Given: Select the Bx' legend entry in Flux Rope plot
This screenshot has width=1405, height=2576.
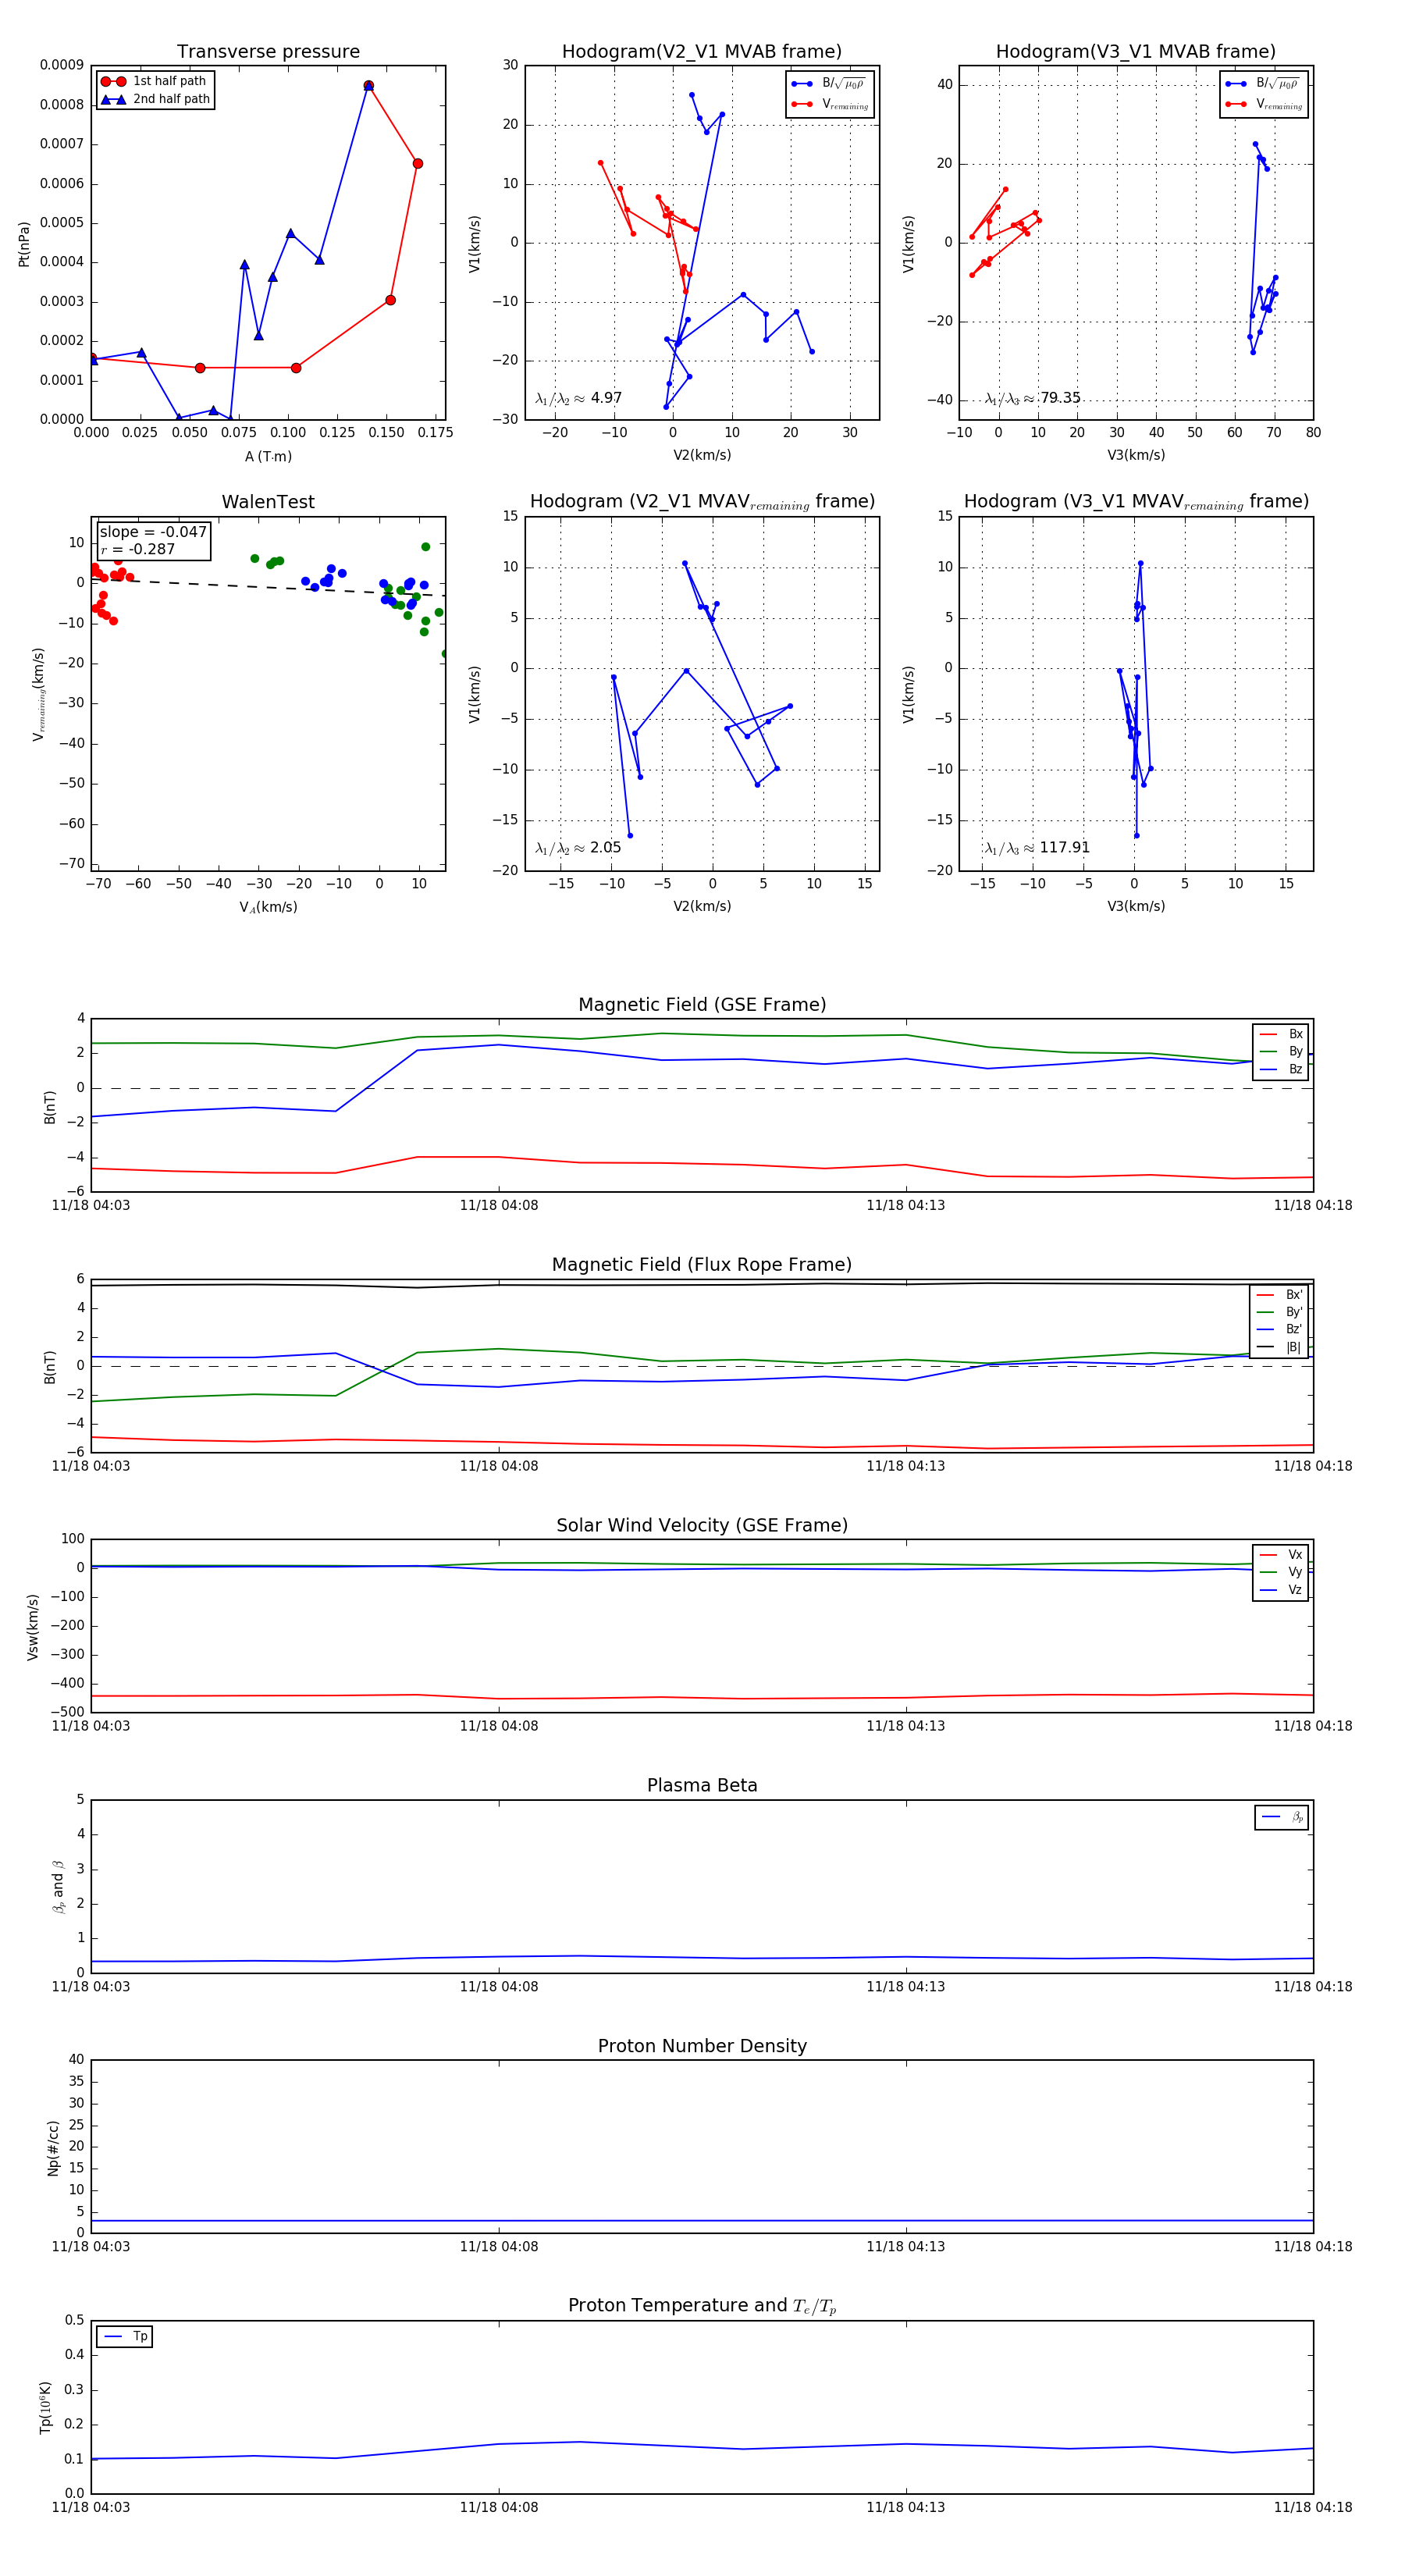Looking at the screenshot, I should [x=1280, y=1294].
